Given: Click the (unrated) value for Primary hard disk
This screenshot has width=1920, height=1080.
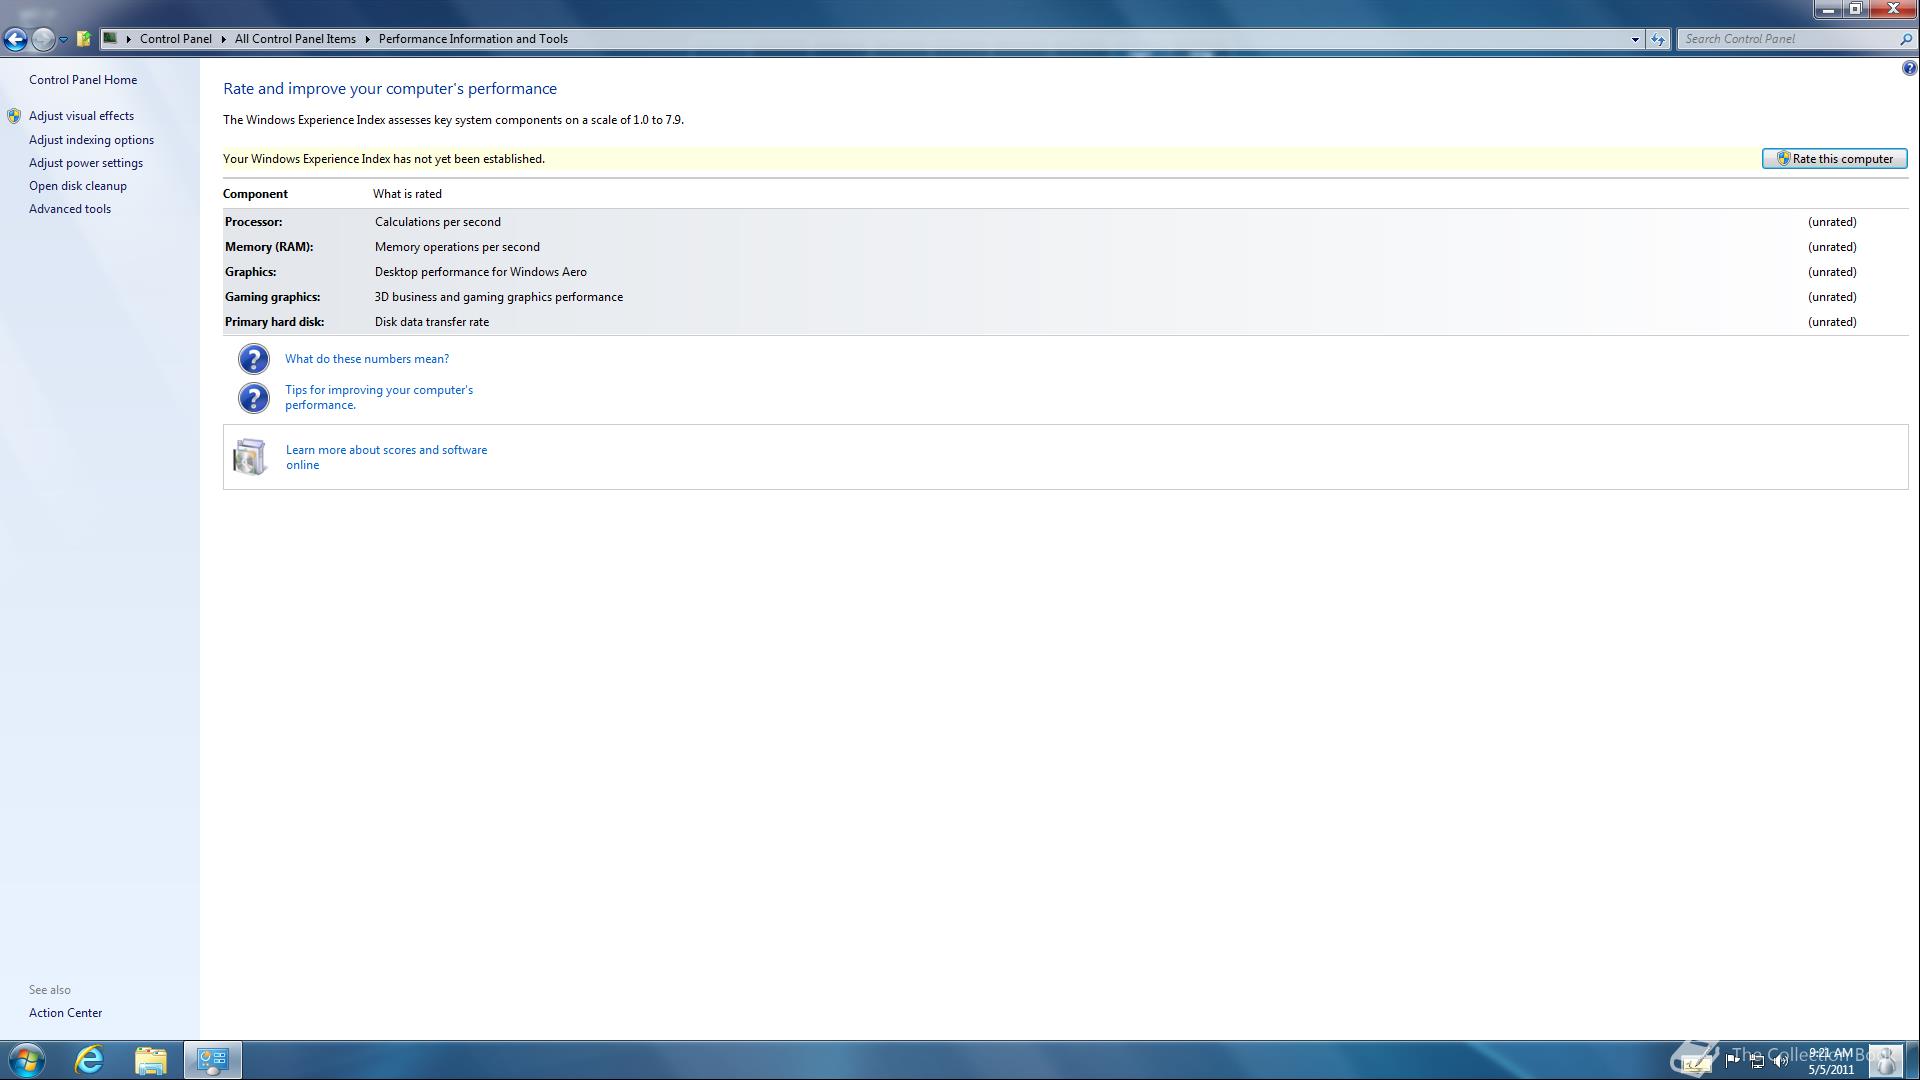Looking at the screenshot, I should click(x=1832, y=322).
